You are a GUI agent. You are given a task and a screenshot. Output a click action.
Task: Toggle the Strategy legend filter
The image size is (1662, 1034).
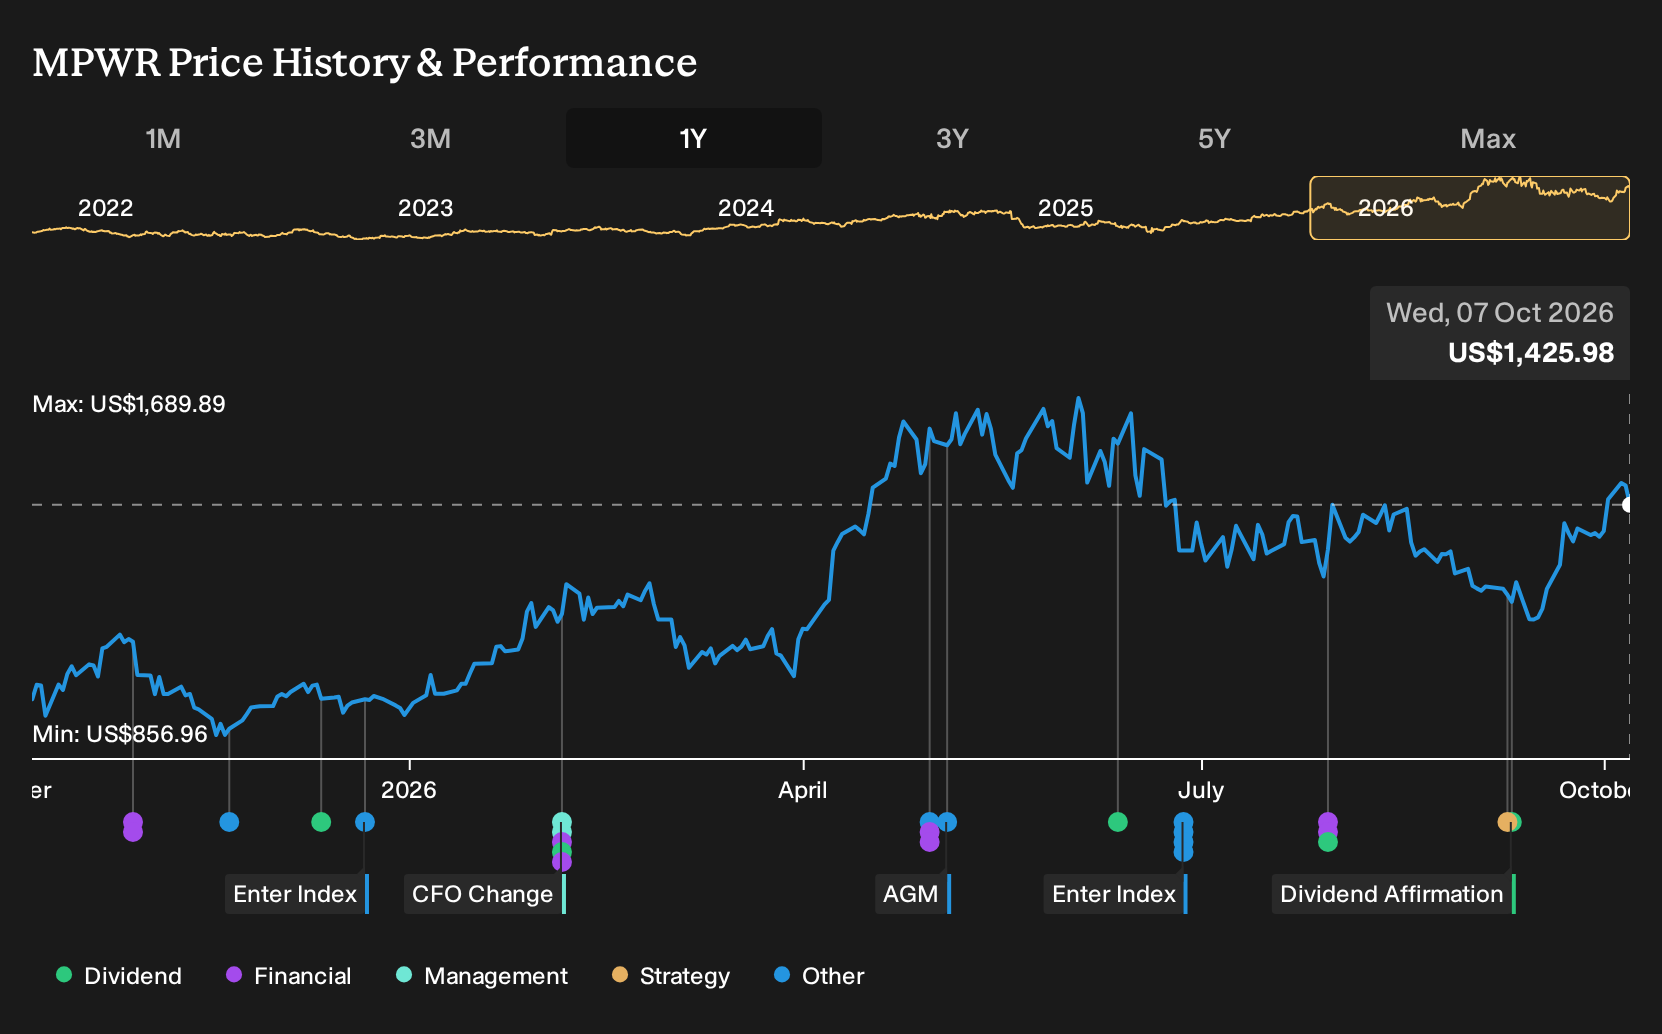pos(671,976)
